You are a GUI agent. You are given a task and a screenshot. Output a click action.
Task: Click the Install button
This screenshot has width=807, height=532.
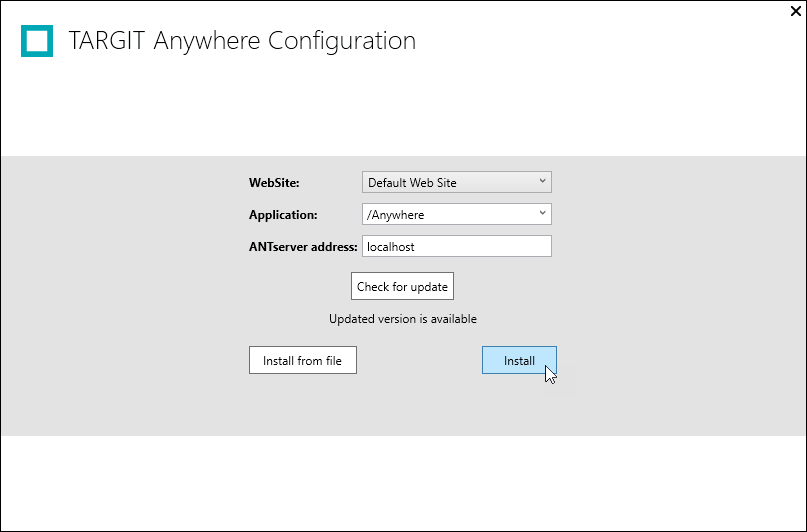(519, 360)
